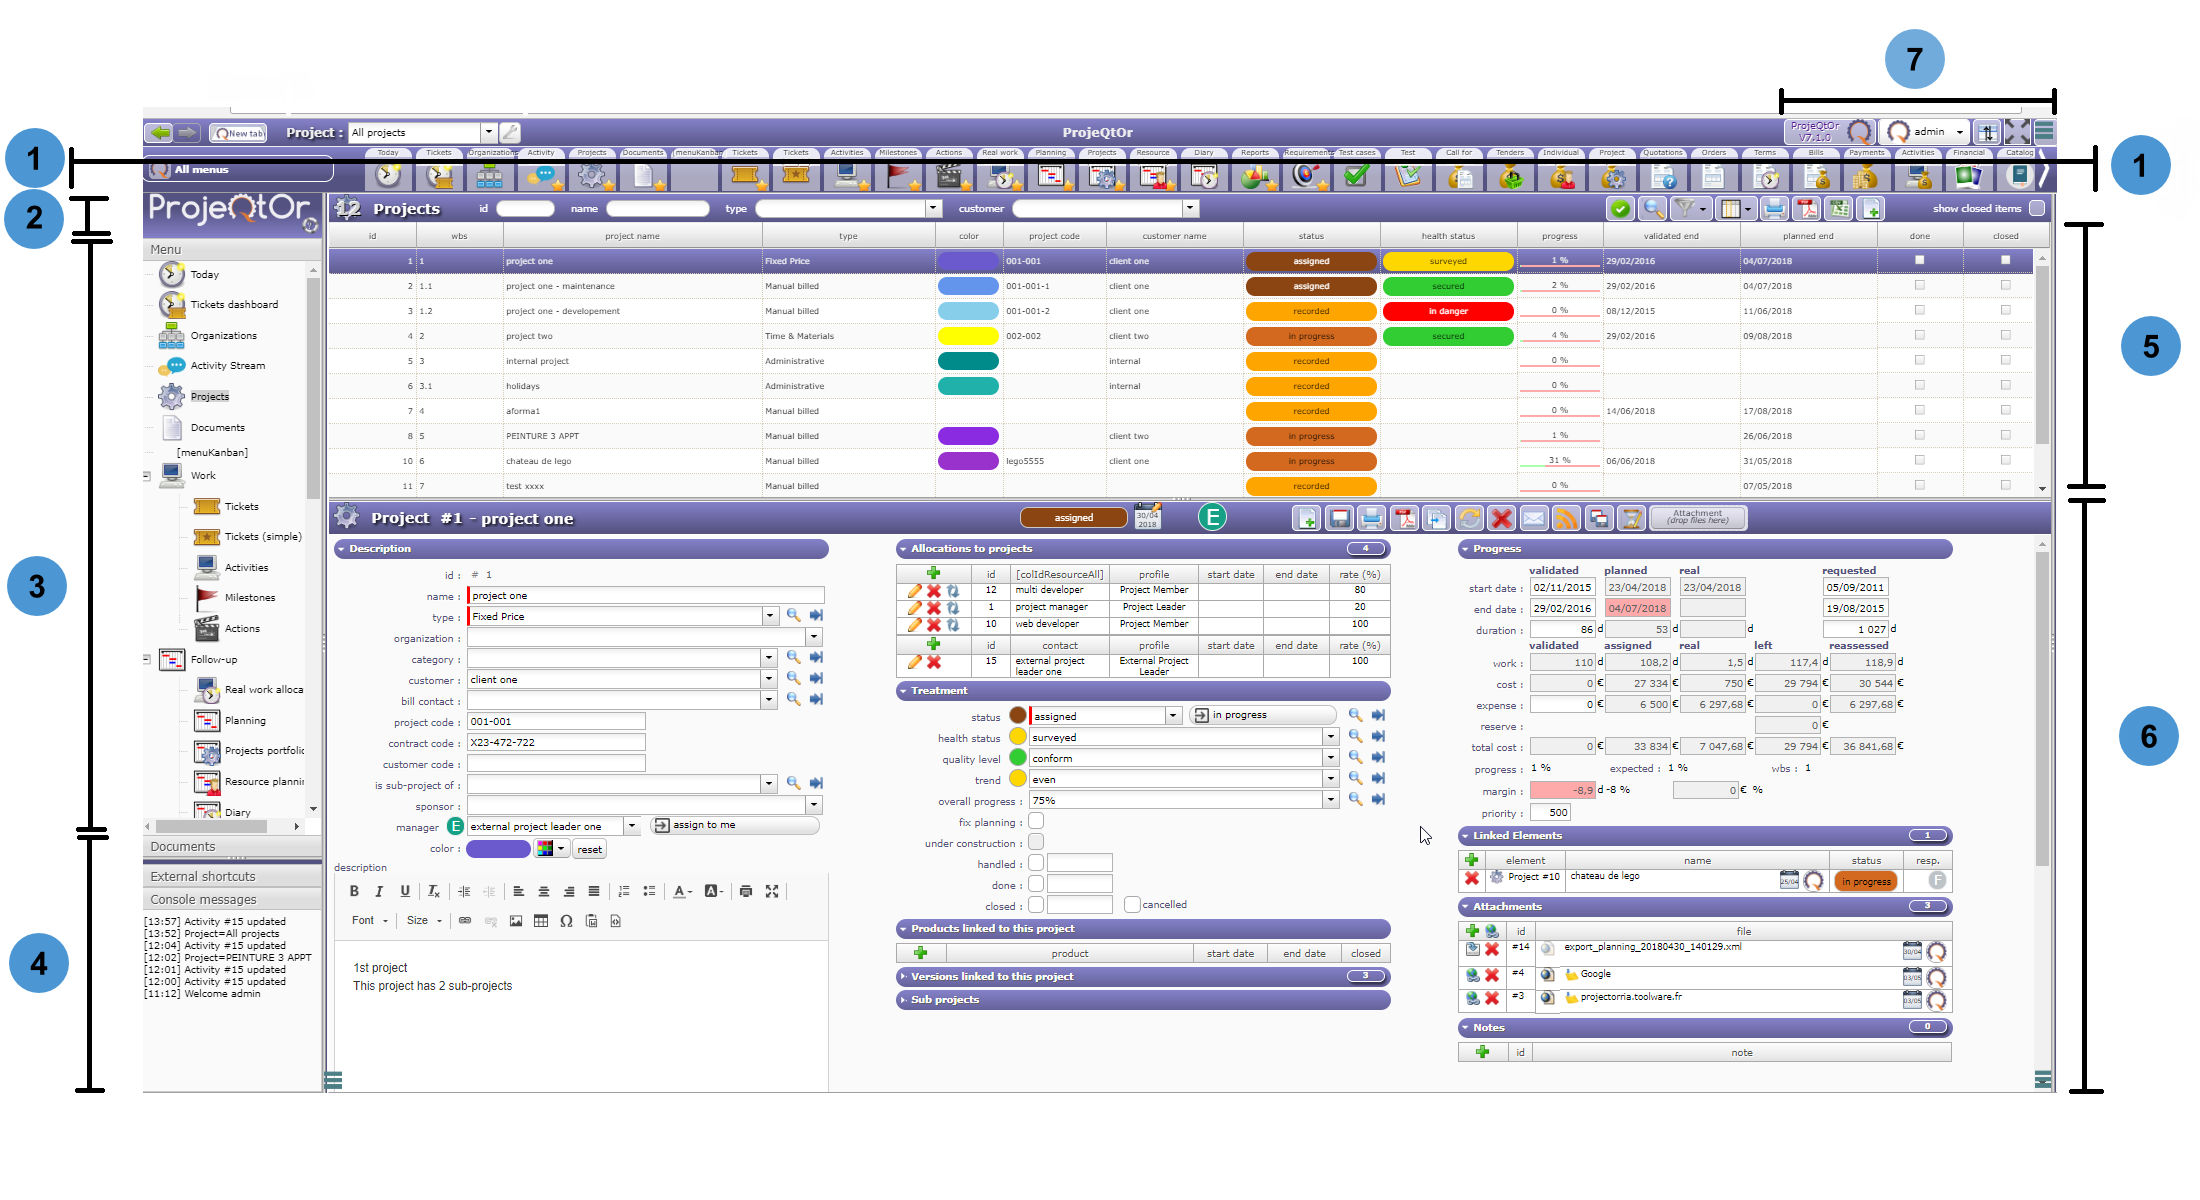Check the closed checkbox in Treatment
The image size is (2200, 1200).
(1036, 905)
